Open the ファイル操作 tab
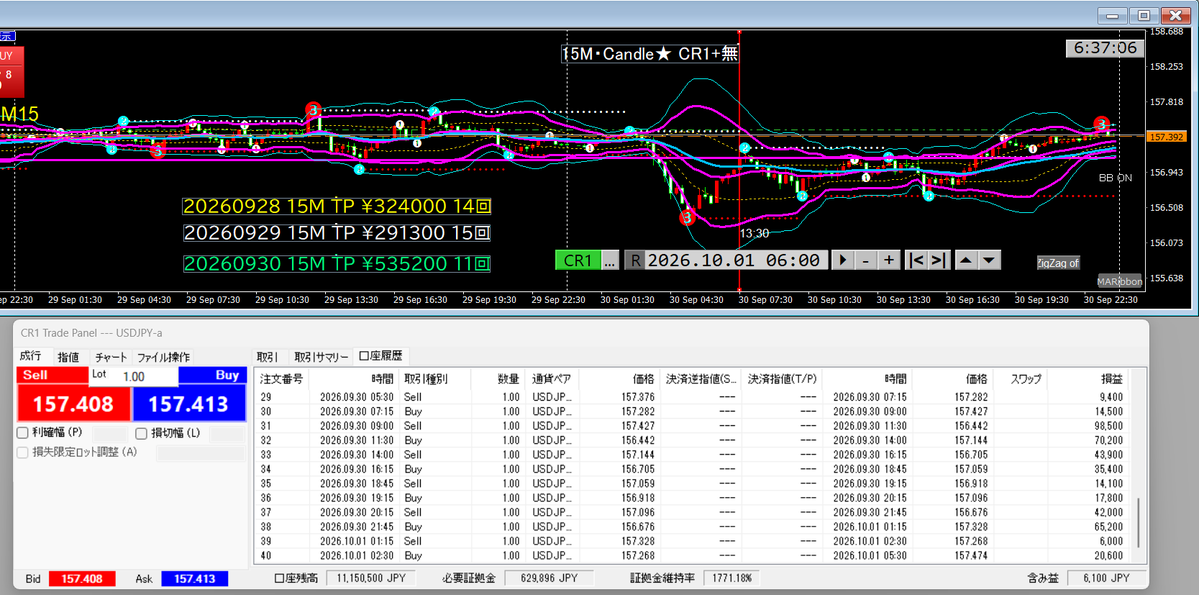The width and height of the screenshot is (1199, 595). coord(164,357)
